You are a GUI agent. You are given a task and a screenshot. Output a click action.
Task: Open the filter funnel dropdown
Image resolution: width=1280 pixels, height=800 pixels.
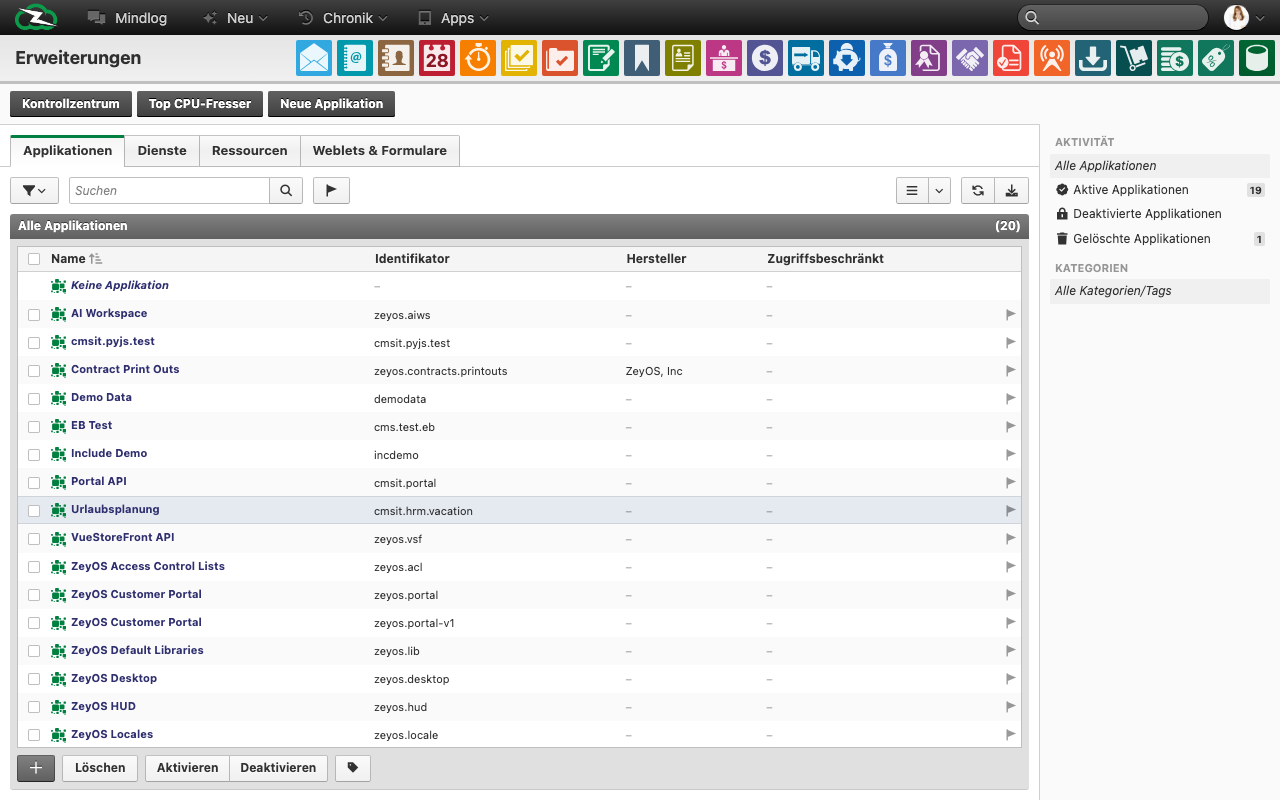point(34,190)
